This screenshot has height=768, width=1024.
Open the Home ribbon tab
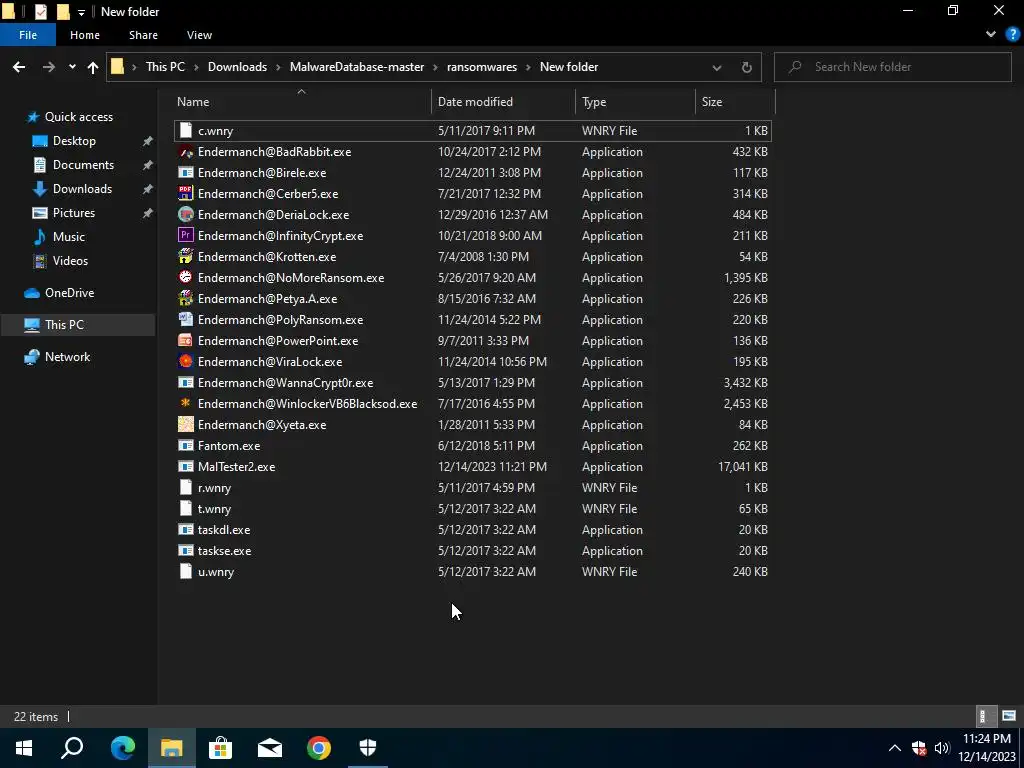(x=85, y=35)
